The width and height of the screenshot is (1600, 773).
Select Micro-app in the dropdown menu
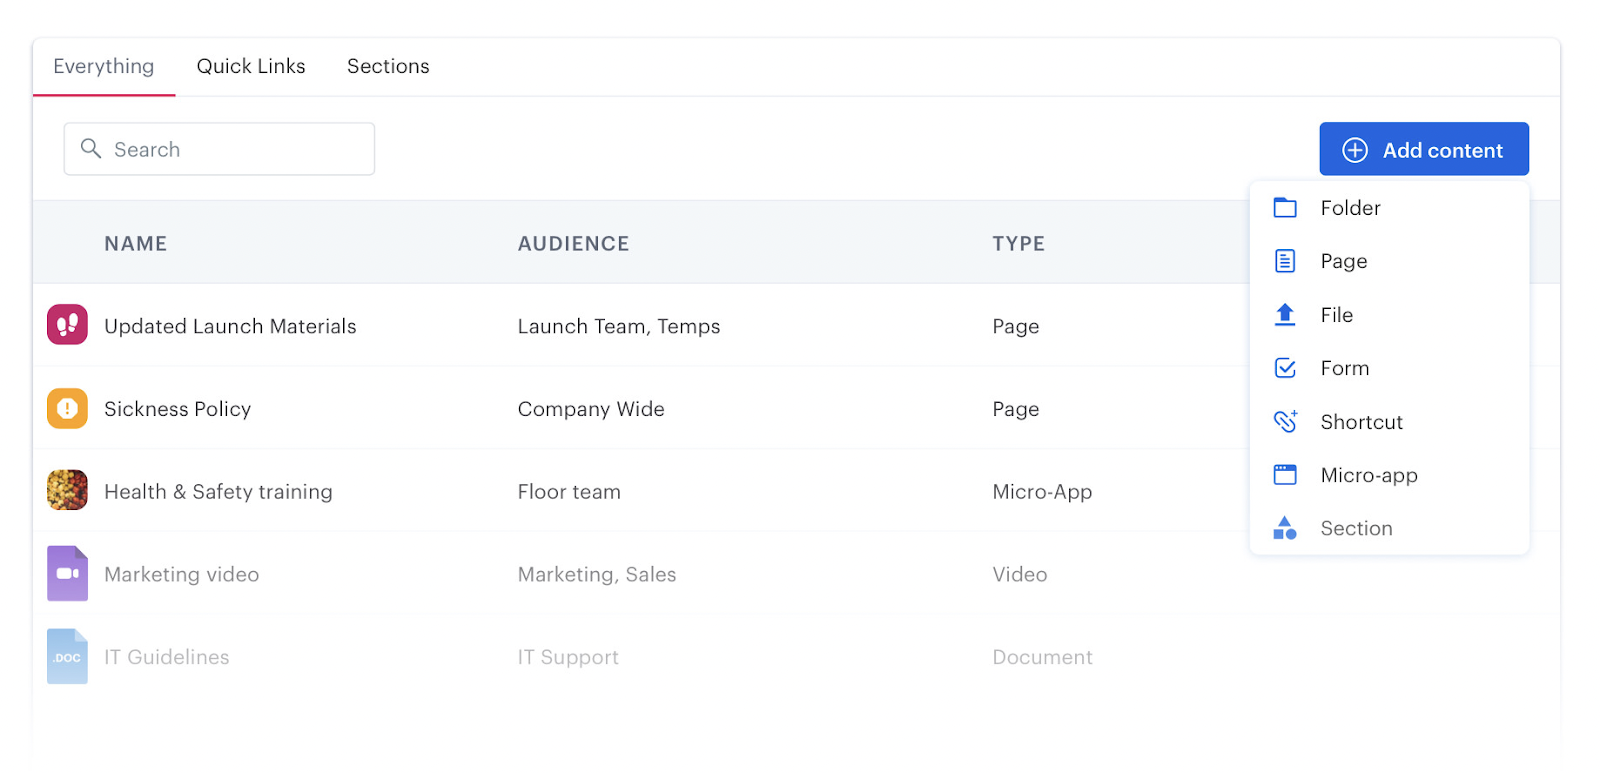pyautogui.click(x=1368, y=475)
